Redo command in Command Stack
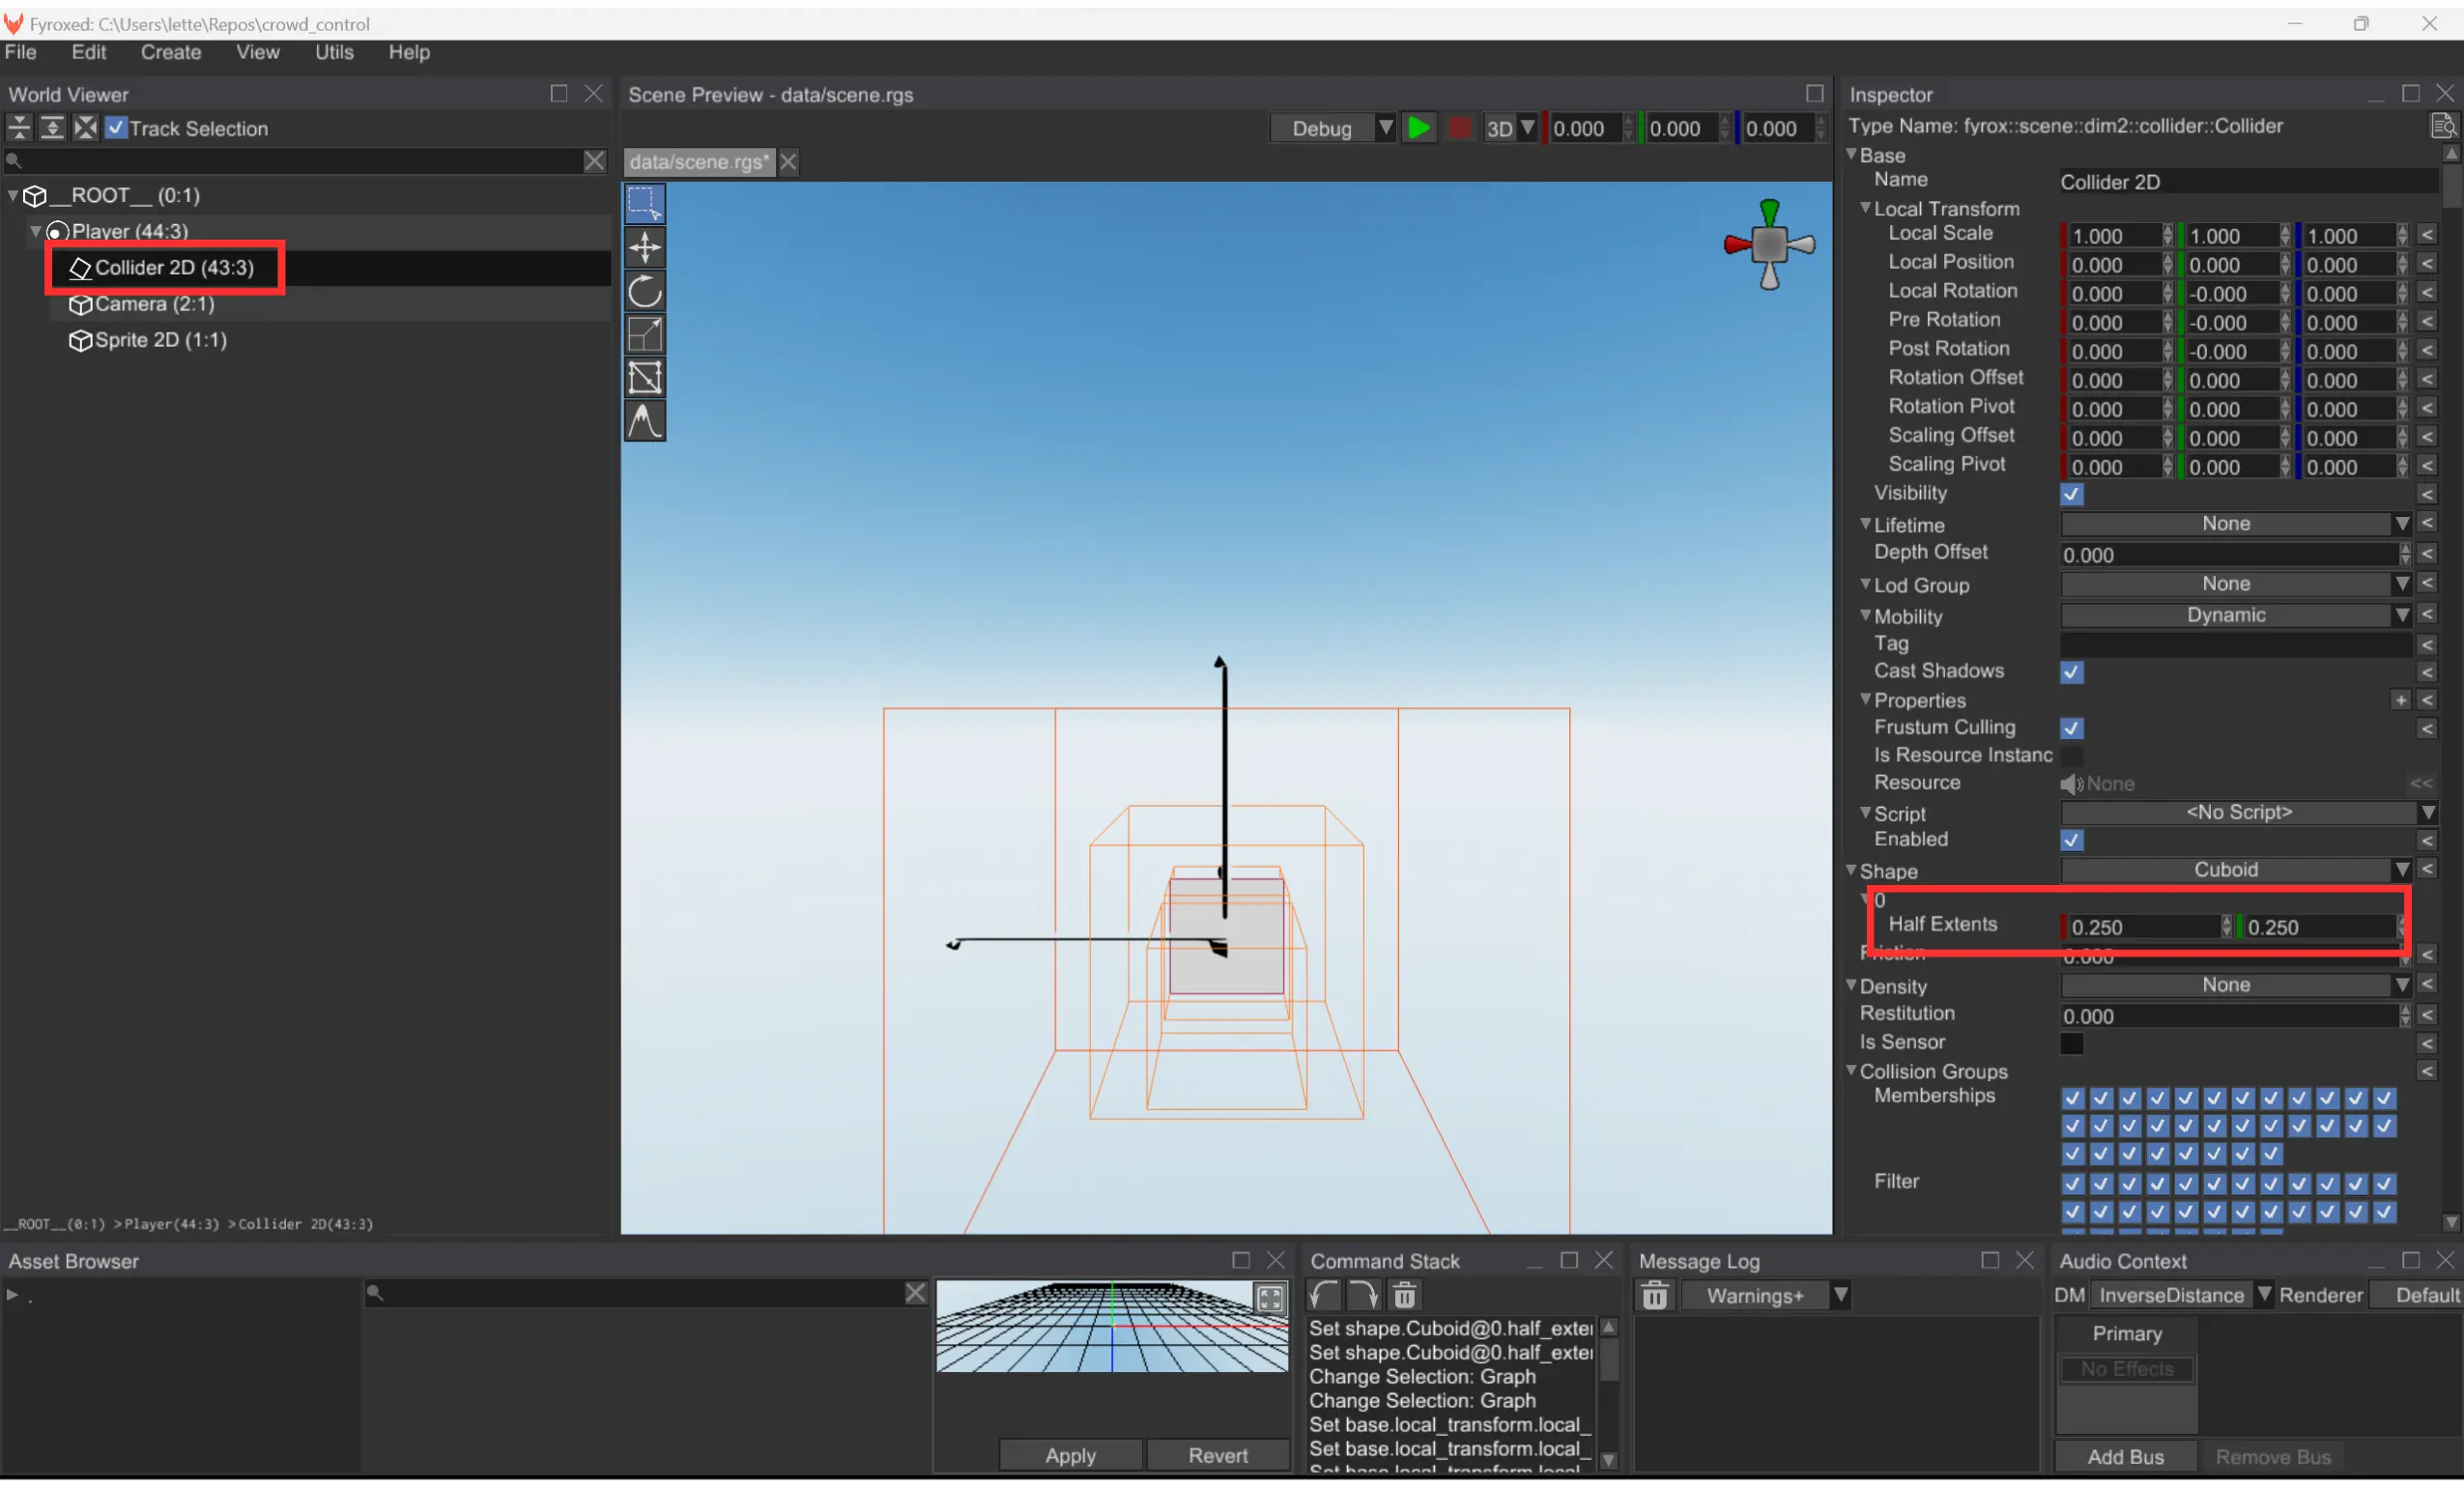The height and width of the screenshot is (1488, 2464). tap(1364, 1296)
